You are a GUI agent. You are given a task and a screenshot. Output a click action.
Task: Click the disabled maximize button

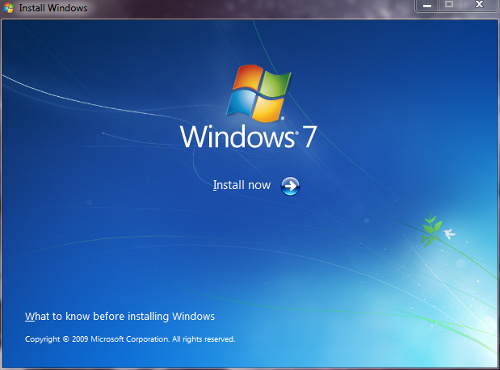(x=449, y=5)
